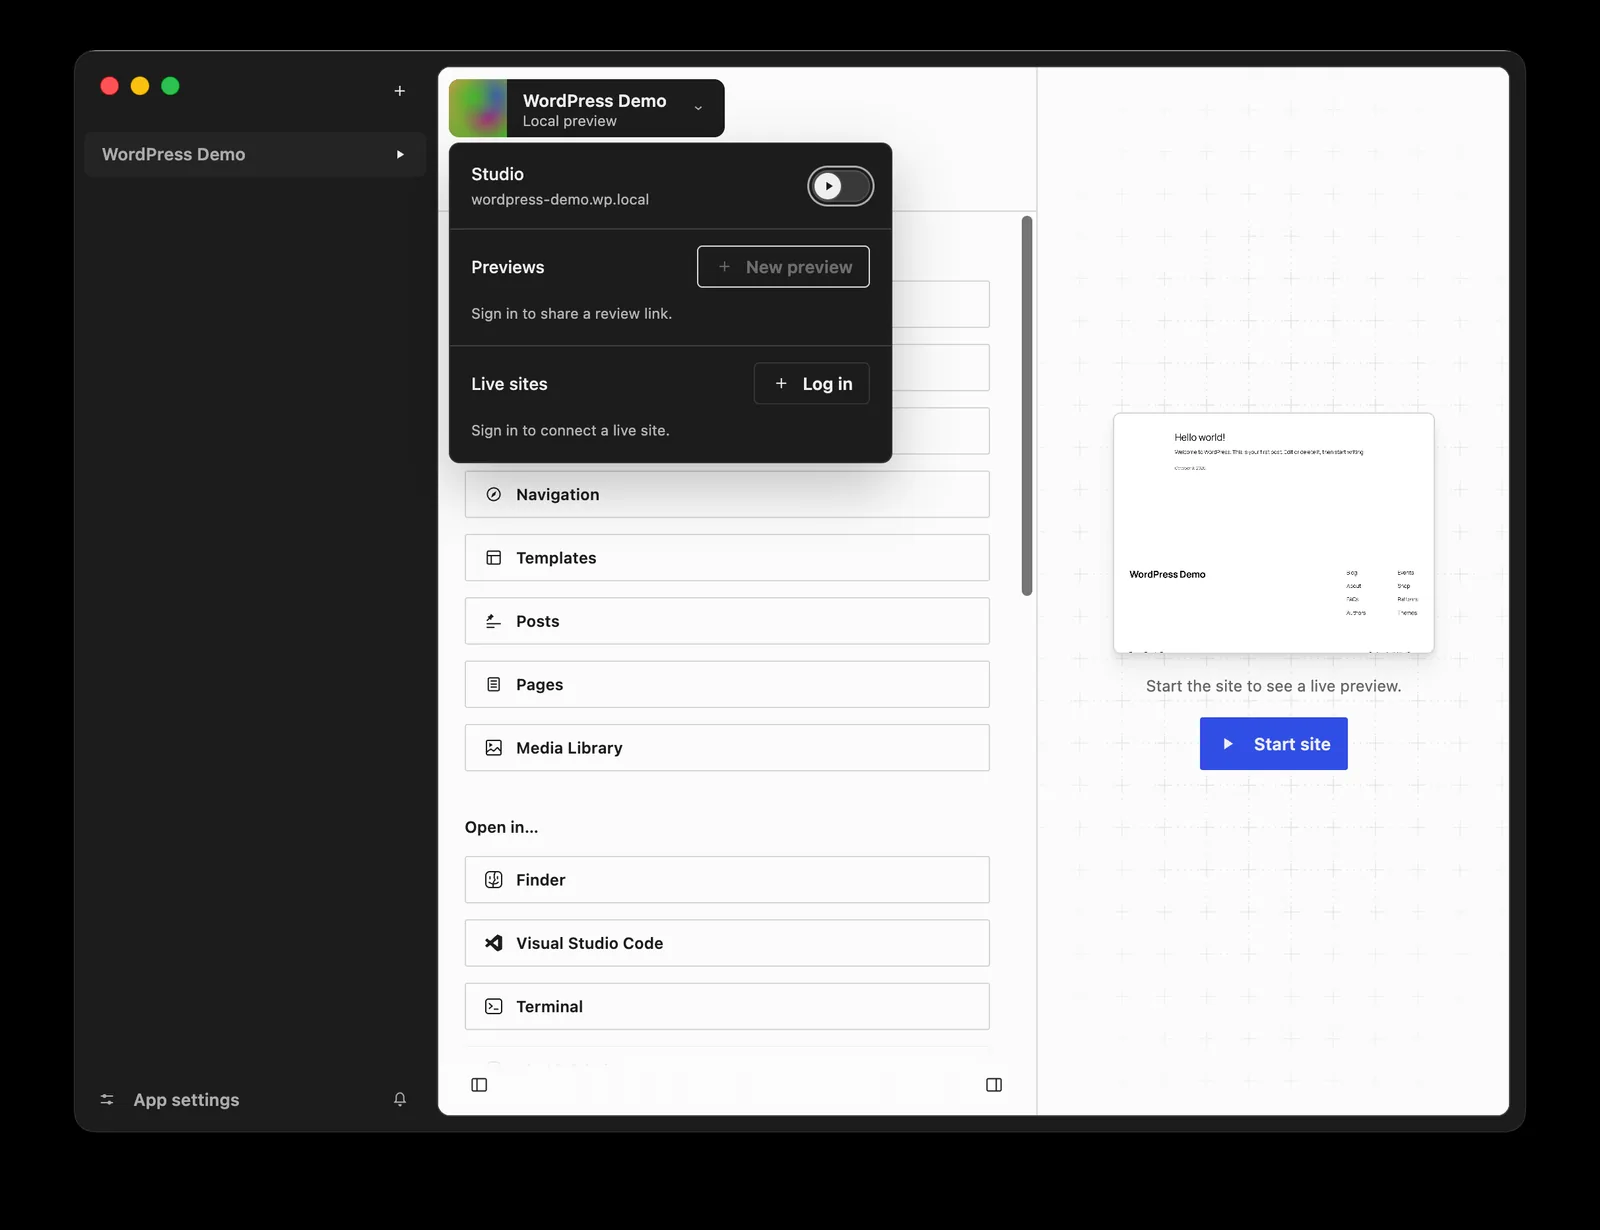Image resolution: width=1600 pixels, height=1230 pixels.
Task: Open the Navigation compass icon
Action: (x=494, y=494)
